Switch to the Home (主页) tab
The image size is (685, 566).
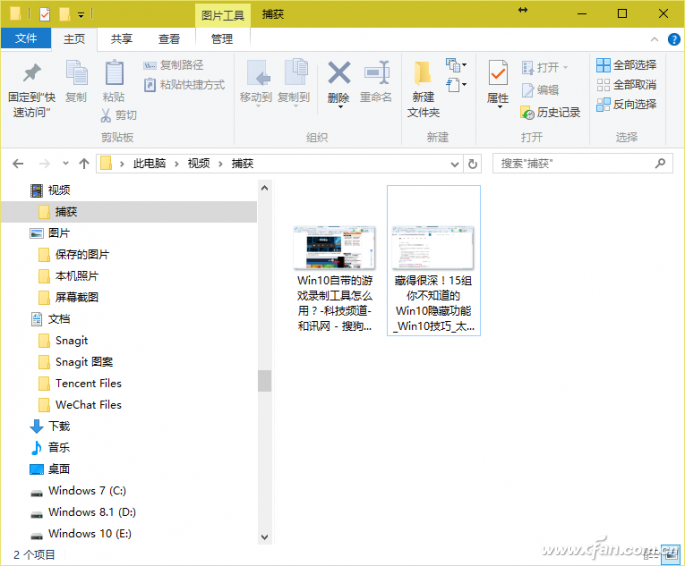pyautogui.click(x=74, y=39)
